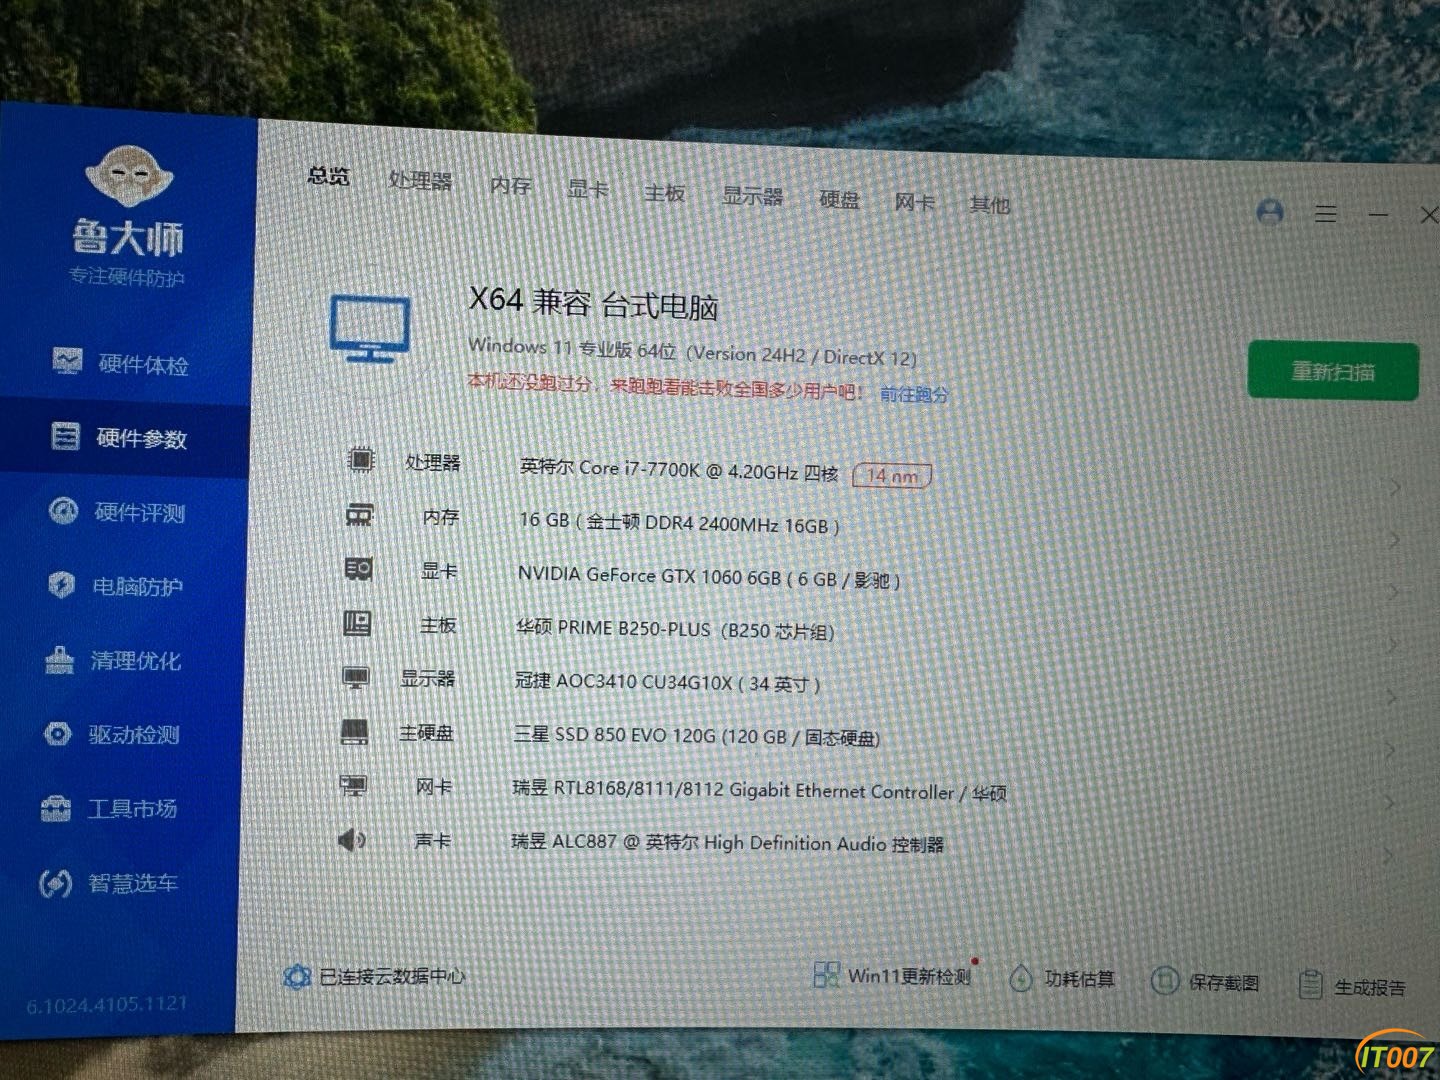This screenshot has height=1080, width=1440.
Task: Open 硬件评测 benchmark section
Action: [118, 512]
